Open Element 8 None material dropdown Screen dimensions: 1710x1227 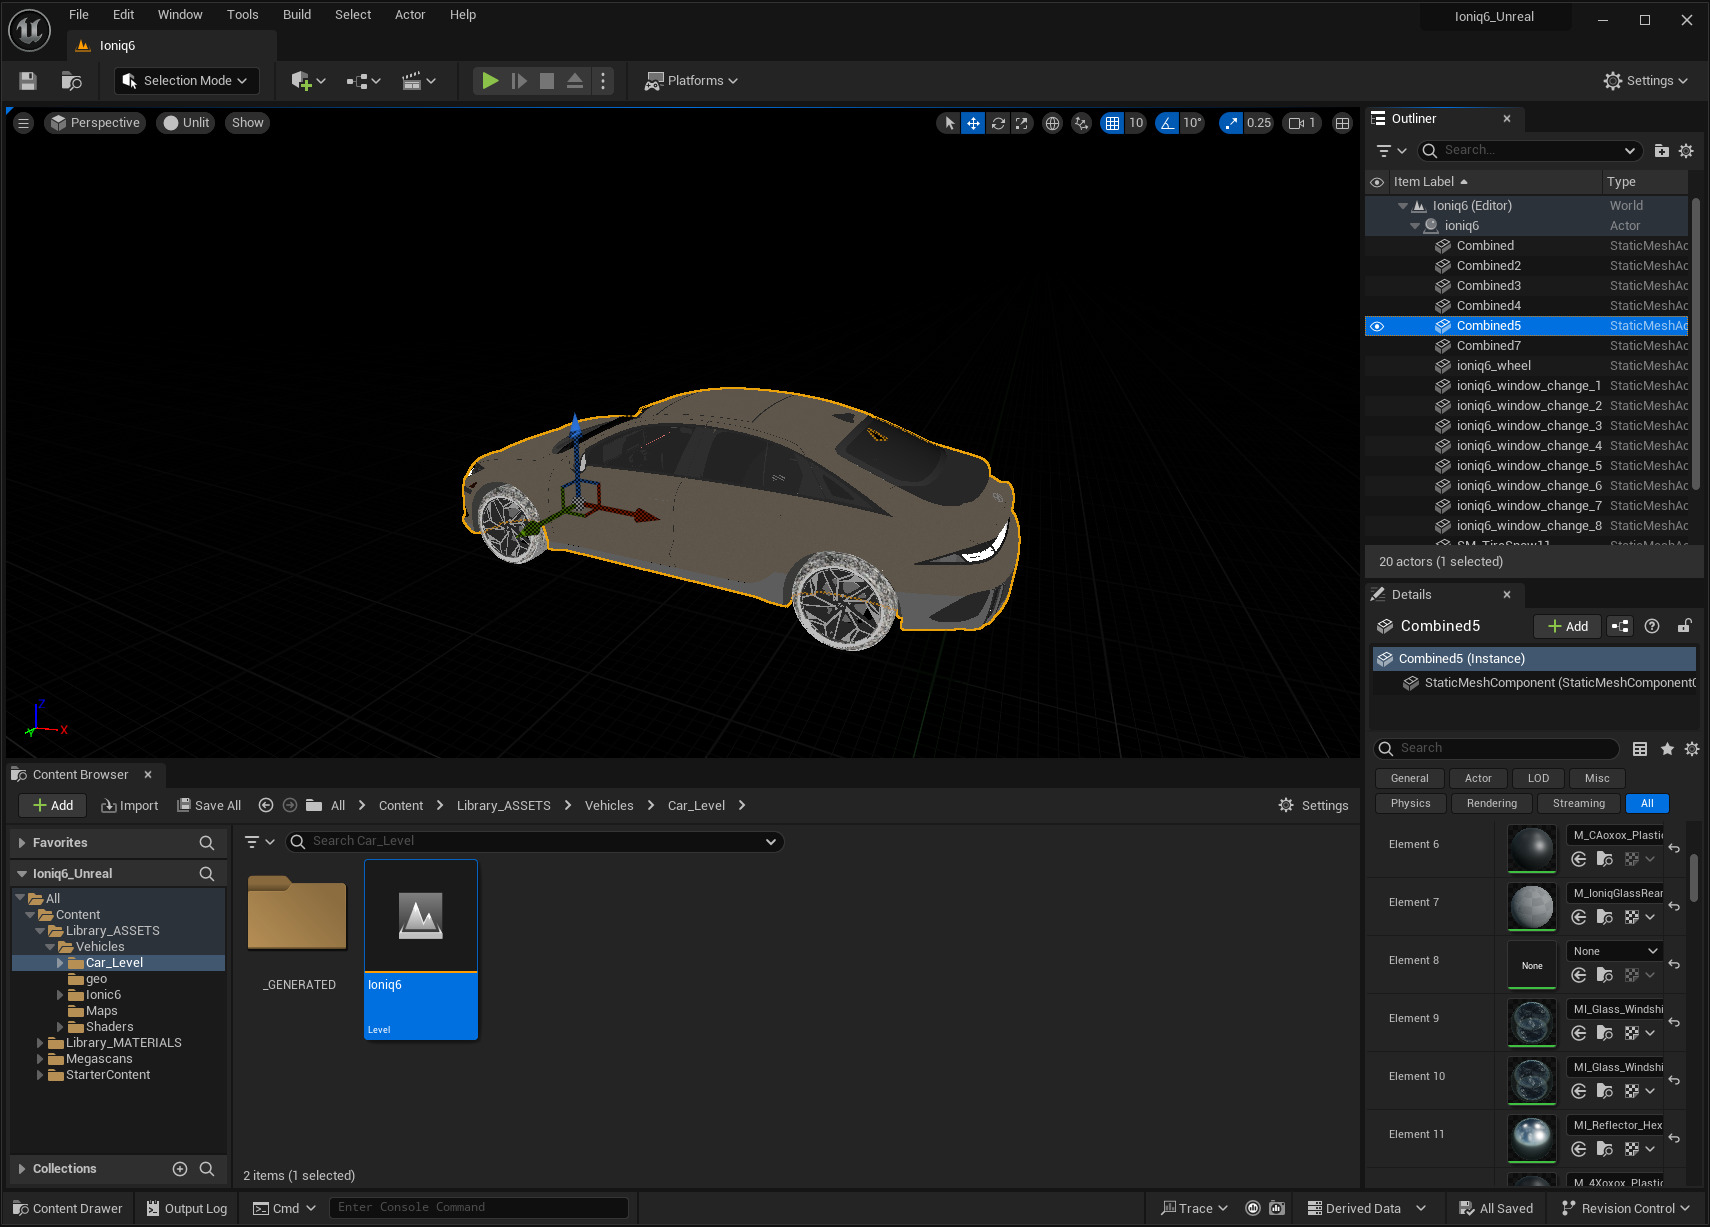1614,951
